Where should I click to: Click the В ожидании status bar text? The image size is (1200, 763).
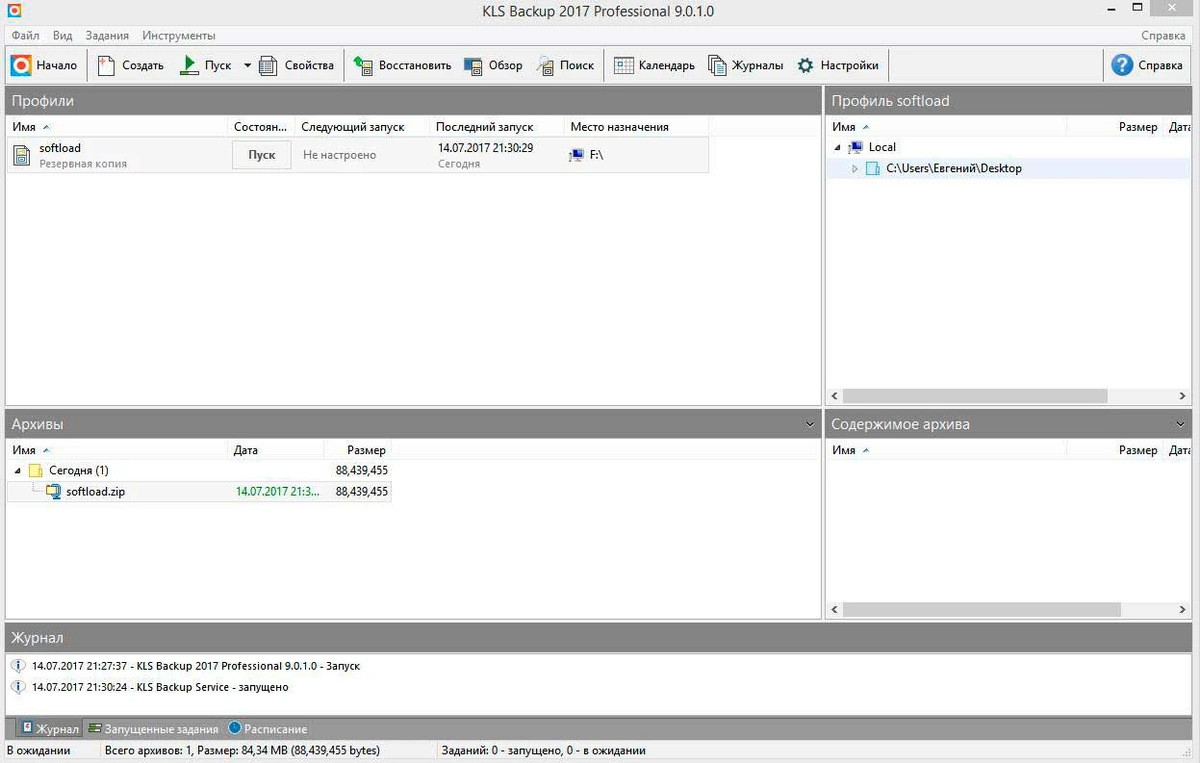click(x=39, y=750)
